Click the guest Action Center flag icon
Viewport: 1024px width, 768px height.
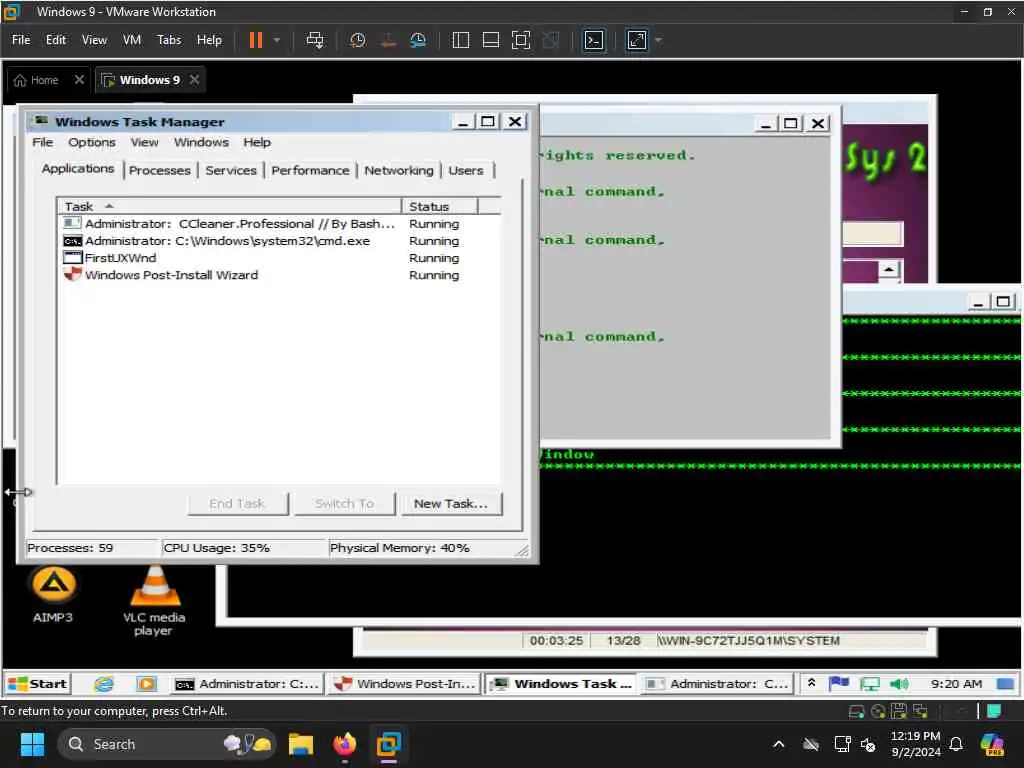point(839,683)
